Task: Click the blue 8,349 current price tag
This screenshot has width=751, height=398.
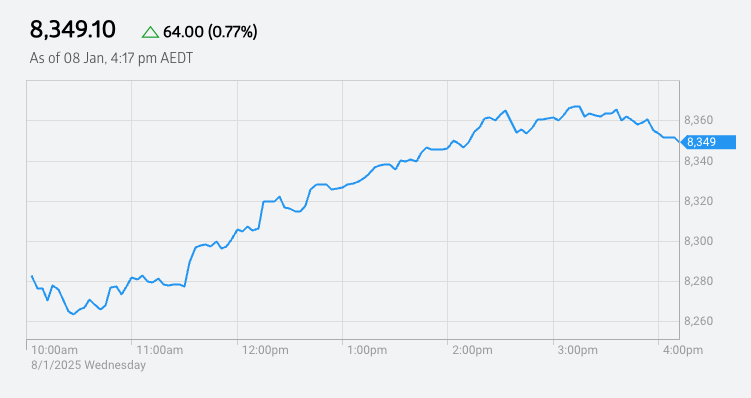Action: click(x=708, y=142)
